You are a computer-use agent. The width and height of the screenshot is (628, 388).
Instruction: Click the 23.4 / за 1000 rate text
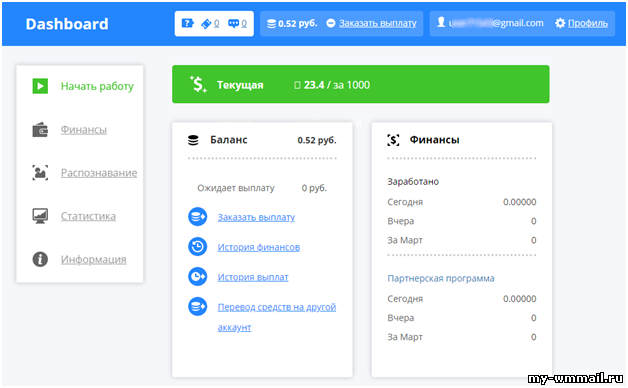click(336, 85)
